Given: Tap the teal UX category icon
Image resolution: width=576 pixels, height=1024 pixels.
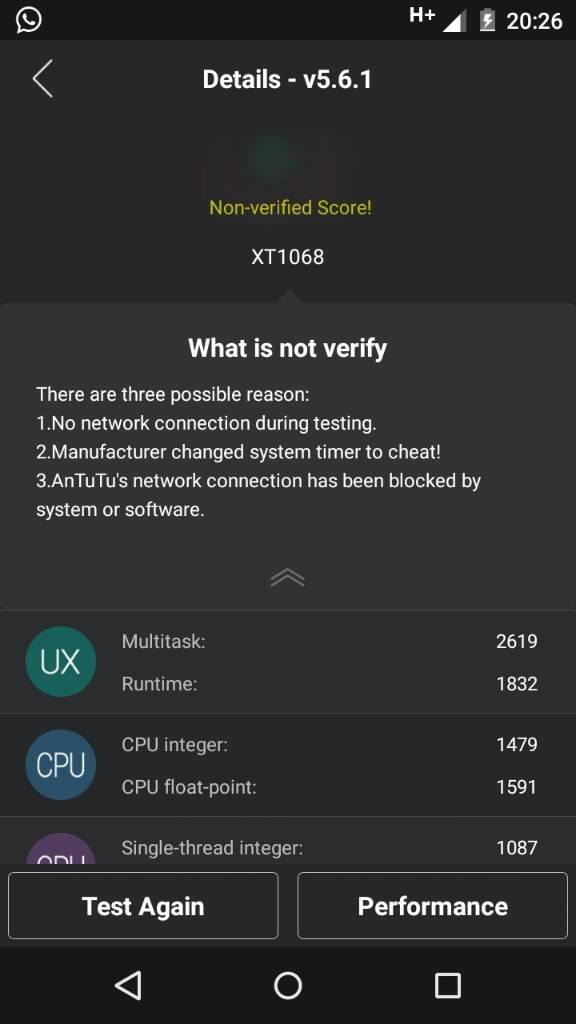Looking at the screenshot, I should tap(61, 662).
